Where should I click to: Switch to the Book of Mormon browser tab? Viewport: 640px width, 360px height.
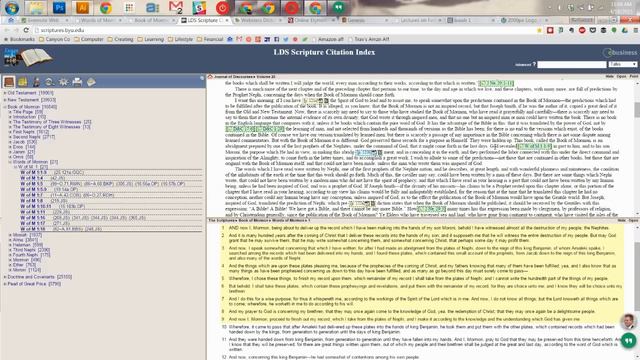151,20
